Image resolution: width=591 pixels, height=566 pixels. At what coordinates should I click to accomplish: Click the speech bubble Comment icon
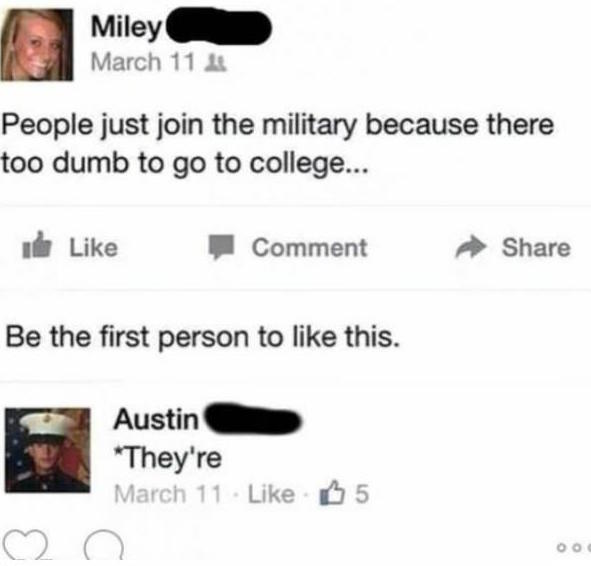coord(222,247)
